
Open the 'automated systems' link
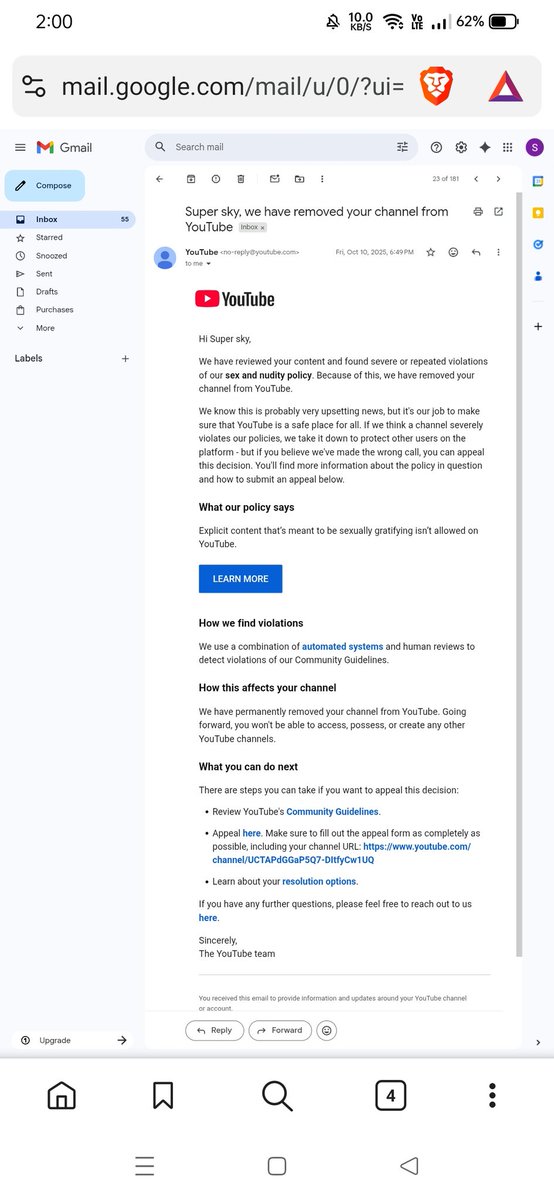pyautogui.click(x=342, y=647)
